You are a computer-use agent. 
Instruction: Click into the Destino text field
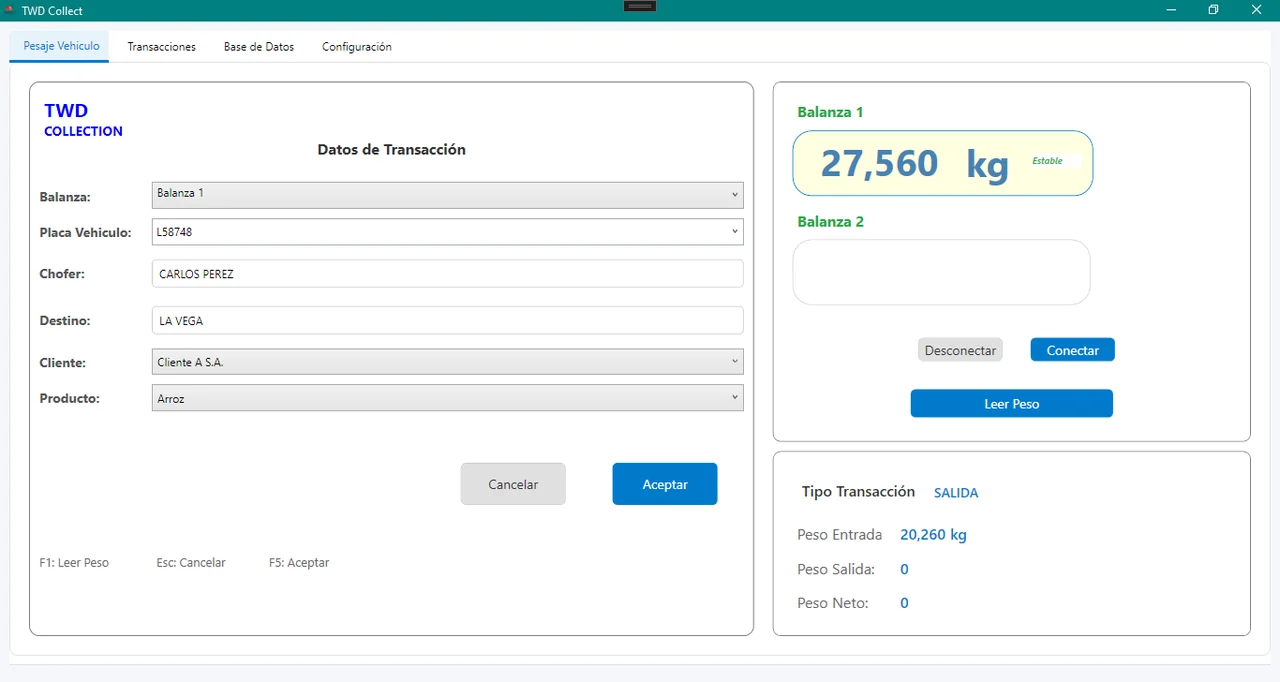(x=447, y=321)
